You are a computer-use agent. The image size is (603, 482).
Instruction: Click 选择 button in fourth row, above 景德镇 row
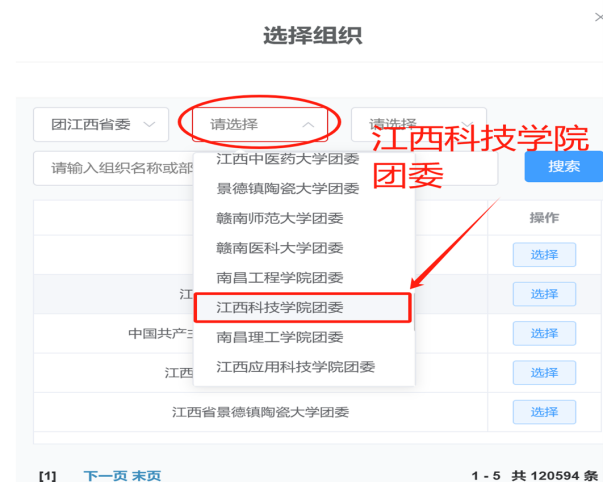click(544, 372)
